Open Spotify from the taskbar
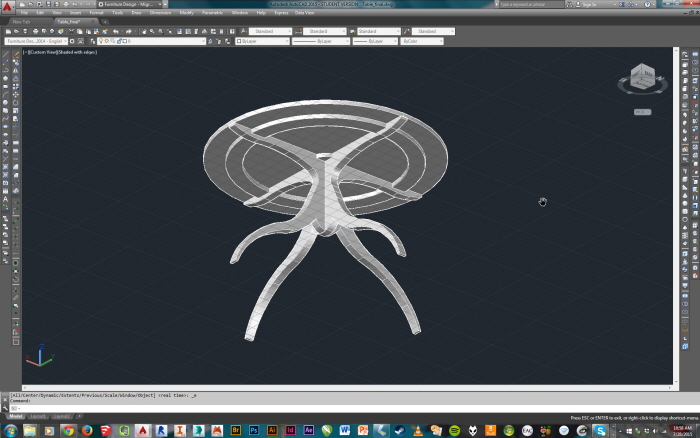The height and width of the screenshot is (438, 700). click(x=455, y=430)
